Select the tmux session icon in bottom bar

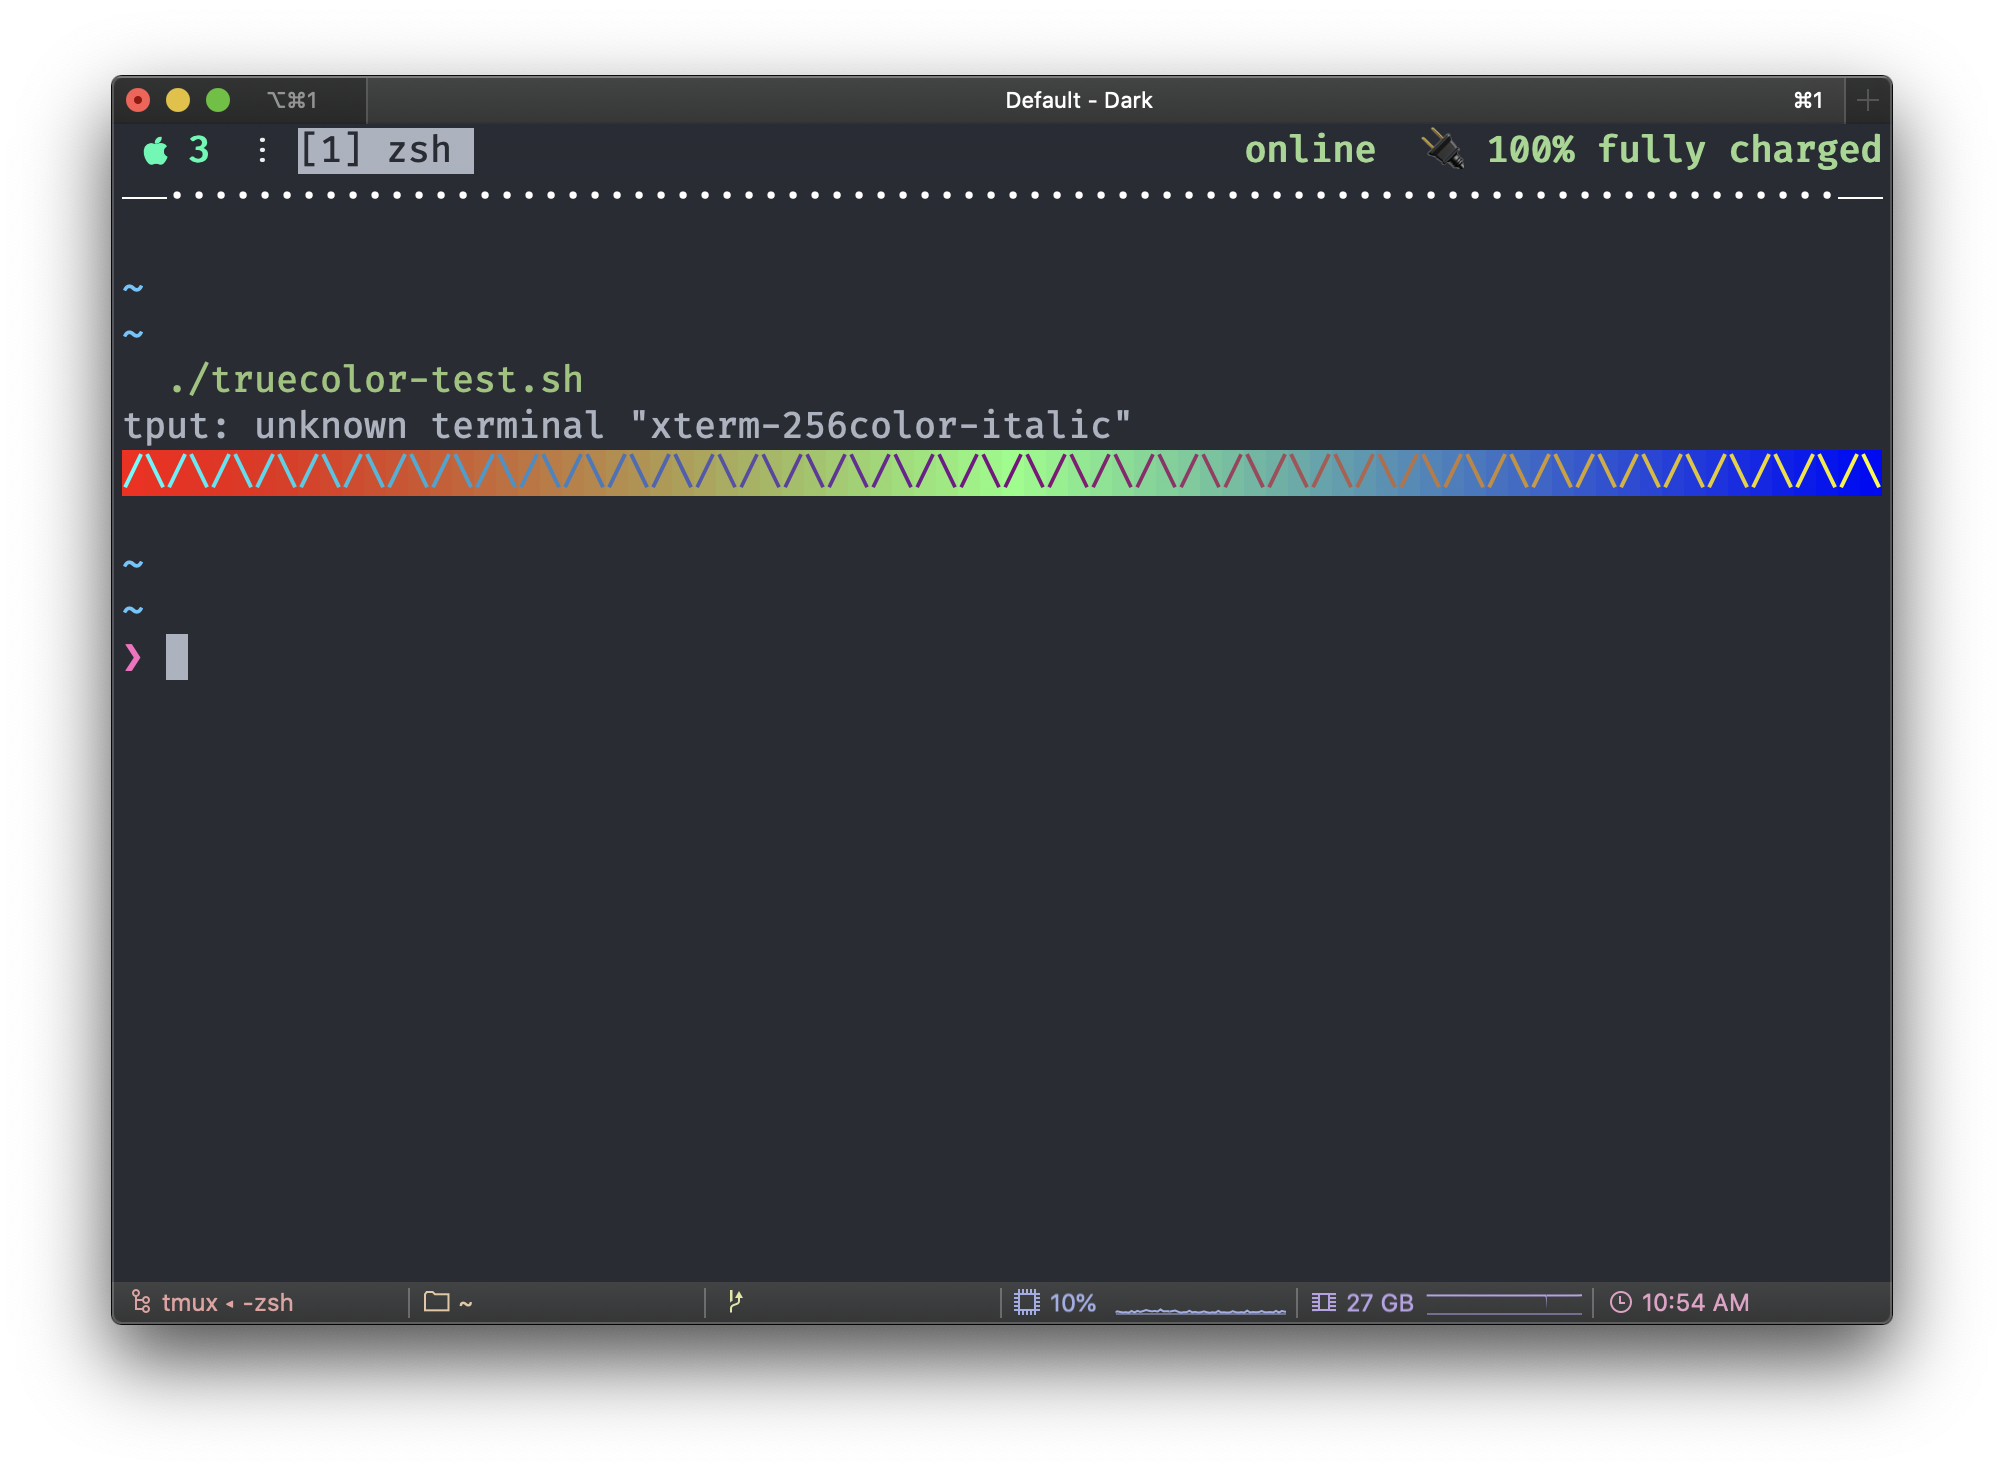(x=141, y=1302)
